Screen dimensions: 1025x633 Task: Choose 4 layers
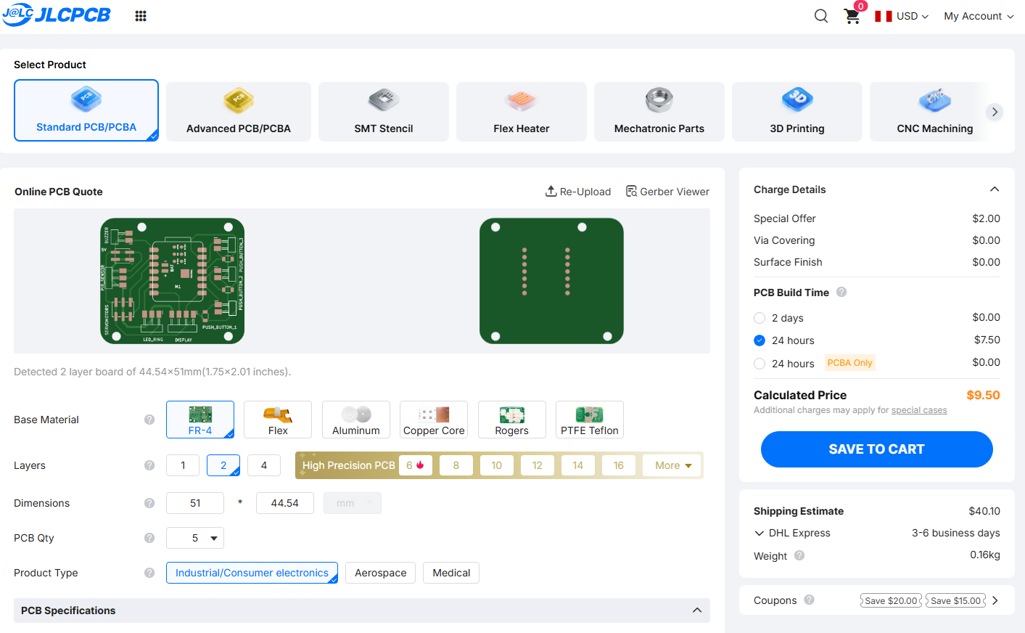264,465
